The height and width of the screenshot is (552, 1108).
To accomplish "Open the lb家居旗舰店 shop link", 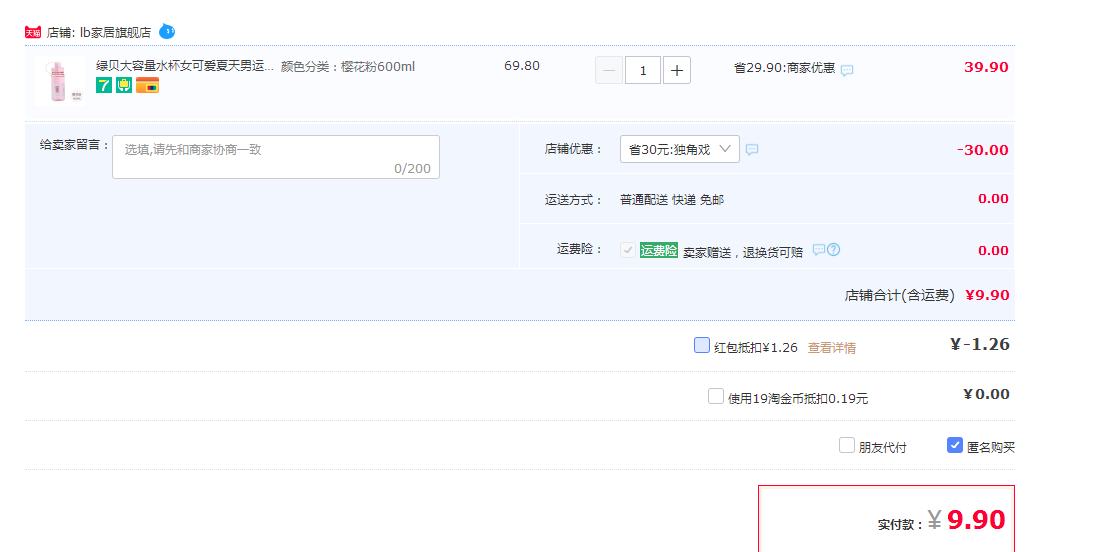I will point(116,33).
